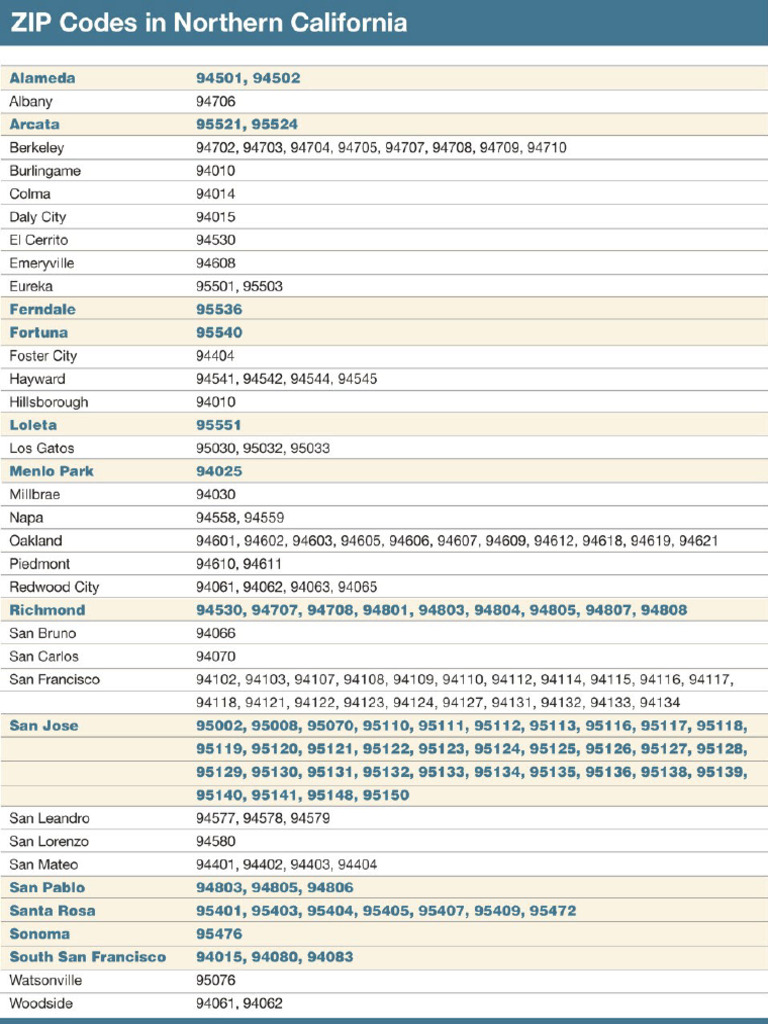
Task: Select the Richmond city heading
Action: pos(47,610)
